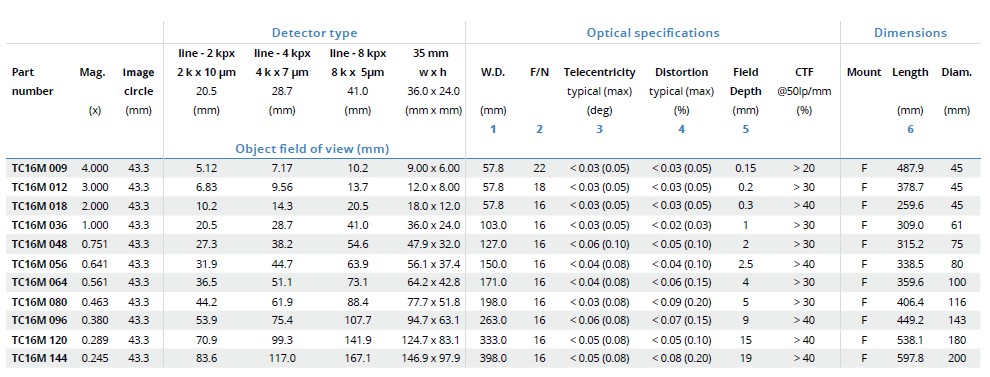Click the Part number column header
This screenshot has height=377, width=990.
(x=33, y=81)
